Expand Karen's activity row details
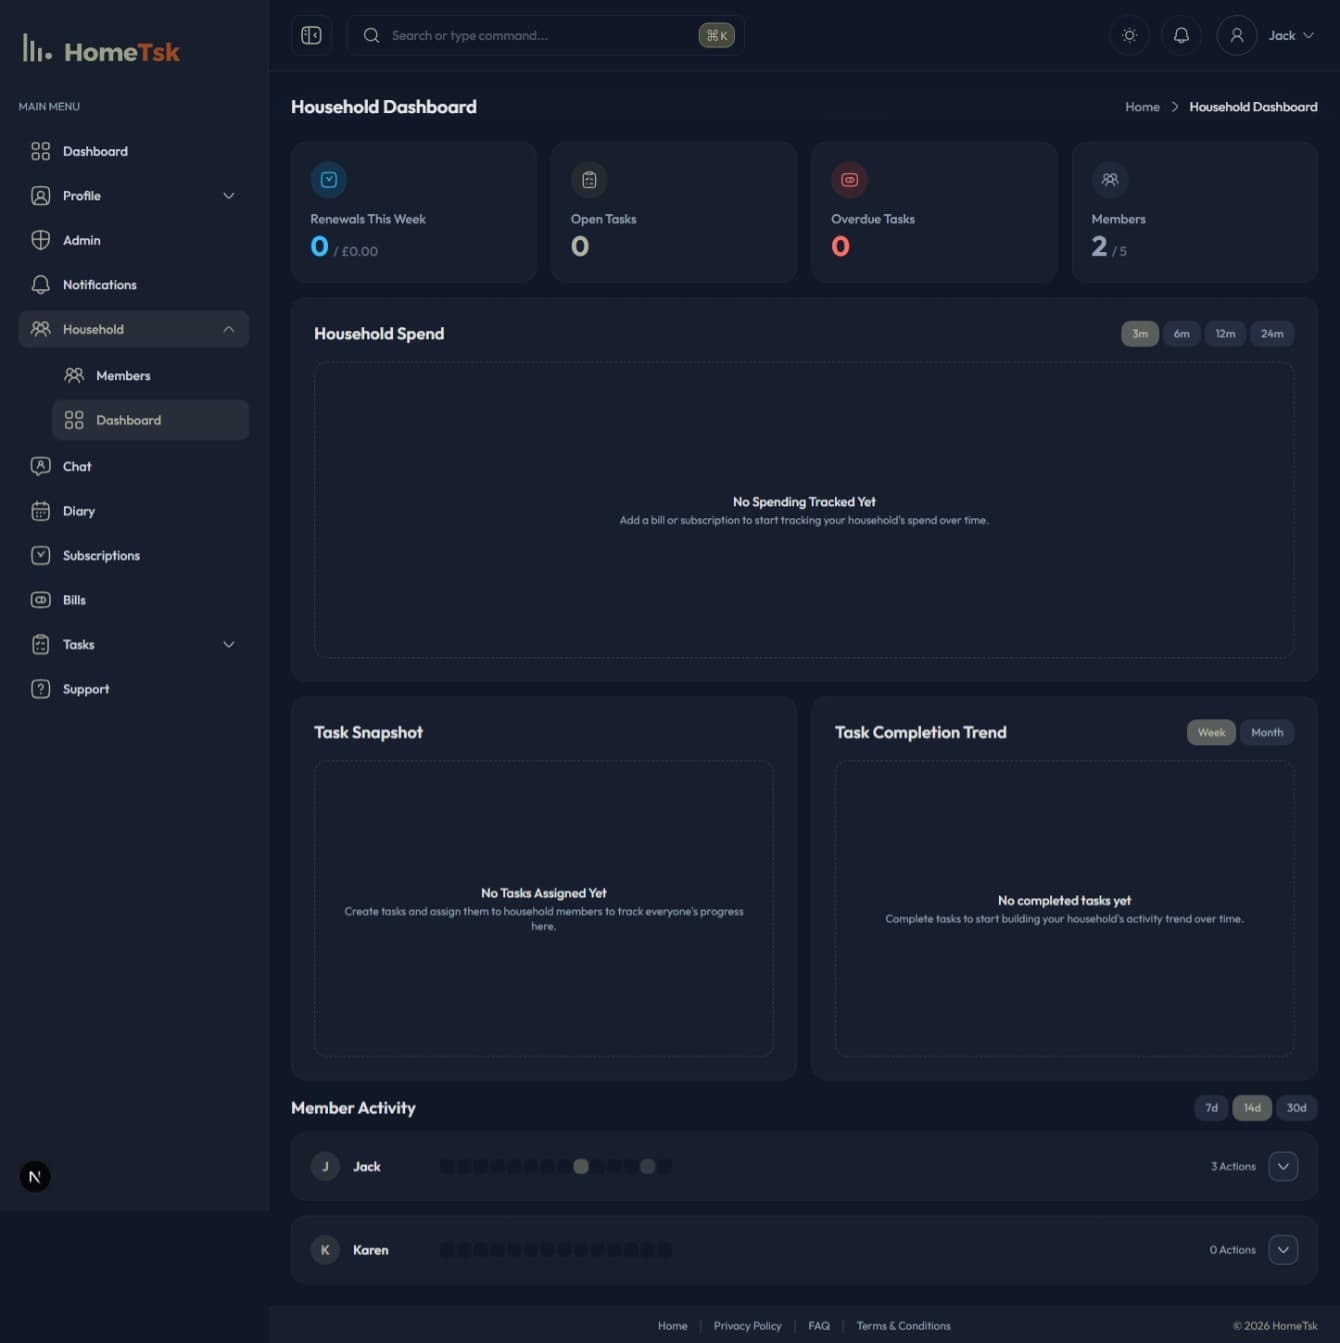Viewport: 1340px width, 1343px height. click(1283, 1249)
